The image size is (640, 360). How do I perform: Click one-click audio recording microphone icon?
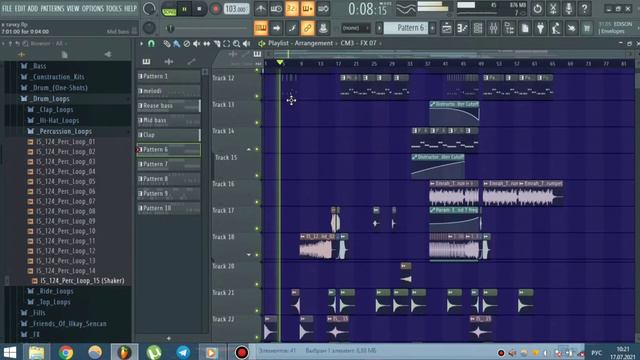pyautogui.click(x=569, y=9)
